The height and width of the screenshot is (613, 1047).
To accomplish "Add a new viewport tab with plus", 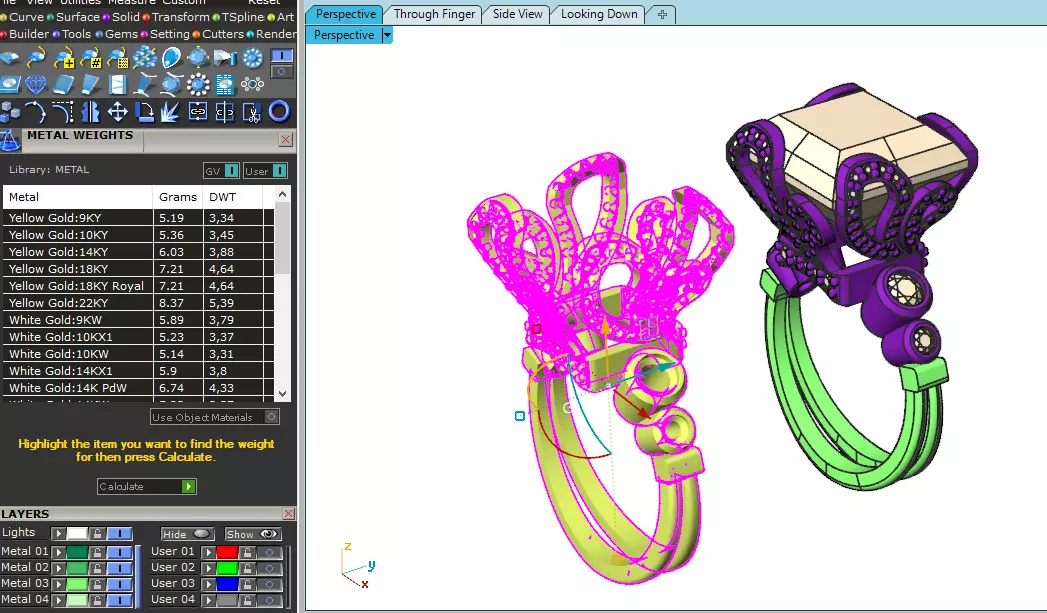I will (x=662, y=14).
